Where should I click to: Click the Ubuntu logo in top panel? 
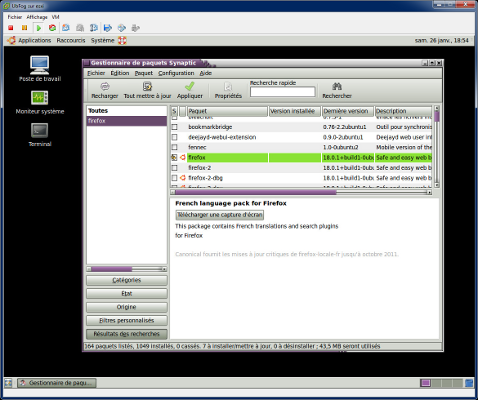click(x=12, y=40)
